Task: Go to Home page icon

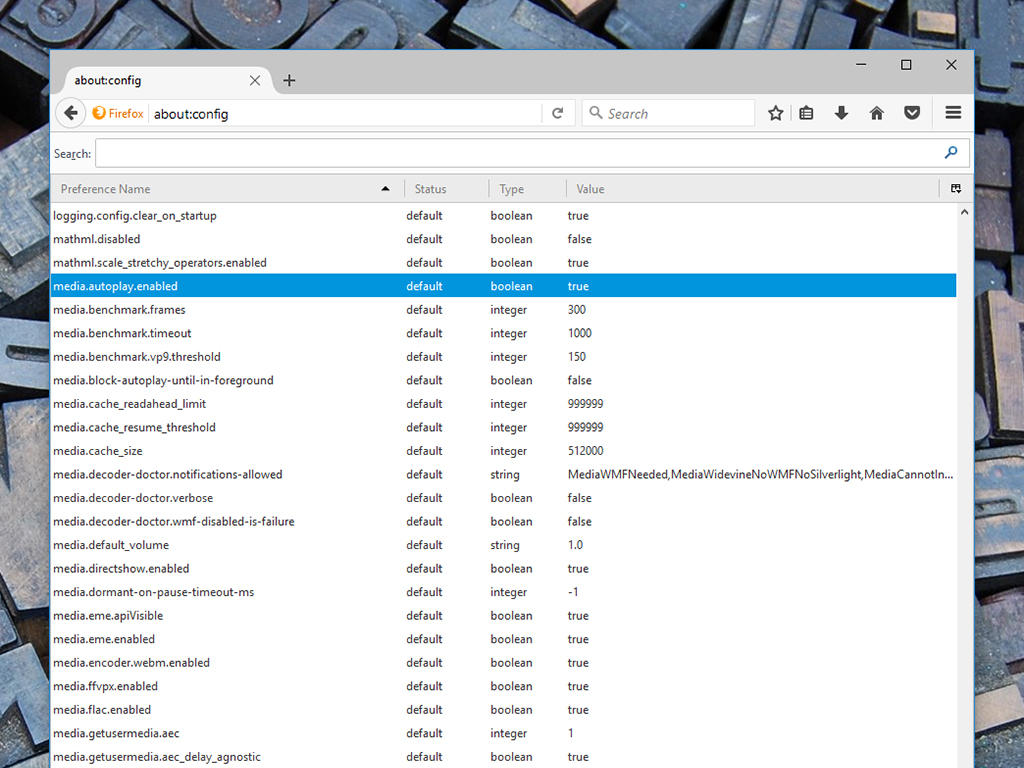Action: point(877,114)
